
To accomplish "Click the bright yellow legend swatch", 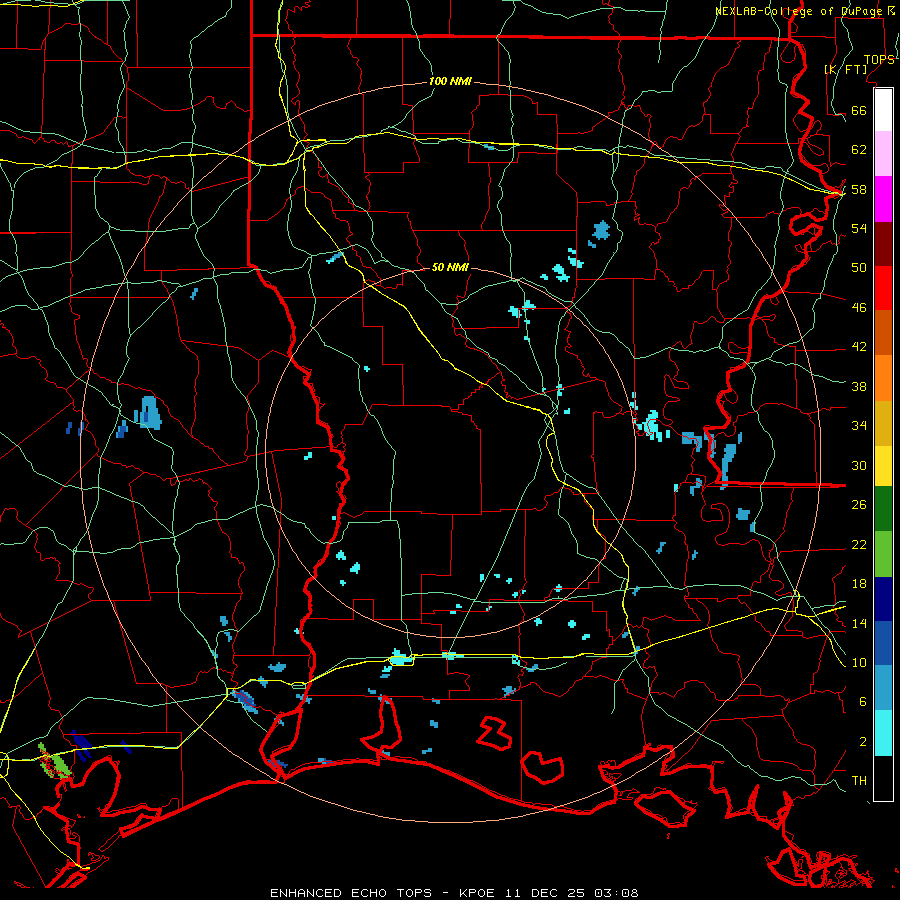I will pos(883,466).
